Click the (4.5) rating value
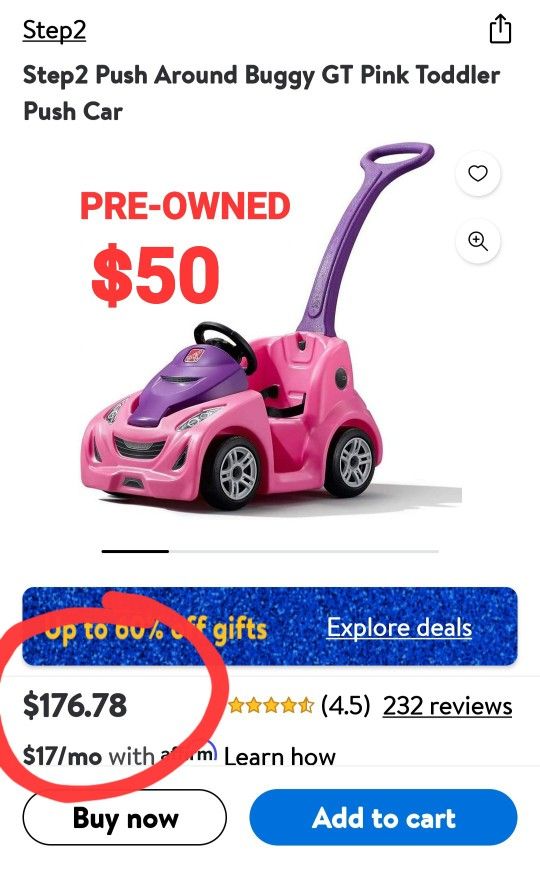Image resolution: width=540 pixels, height=884 pixels. 346,705
